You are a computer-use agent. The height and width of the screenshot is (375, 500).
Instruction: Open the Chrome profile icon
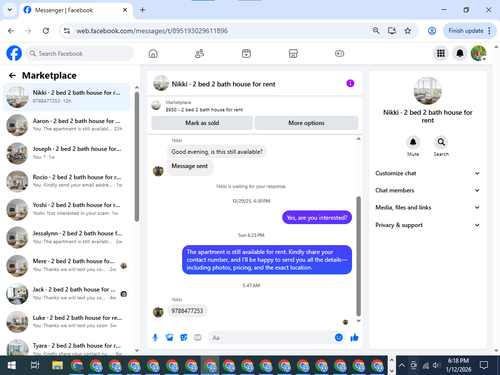click(432, 31)
